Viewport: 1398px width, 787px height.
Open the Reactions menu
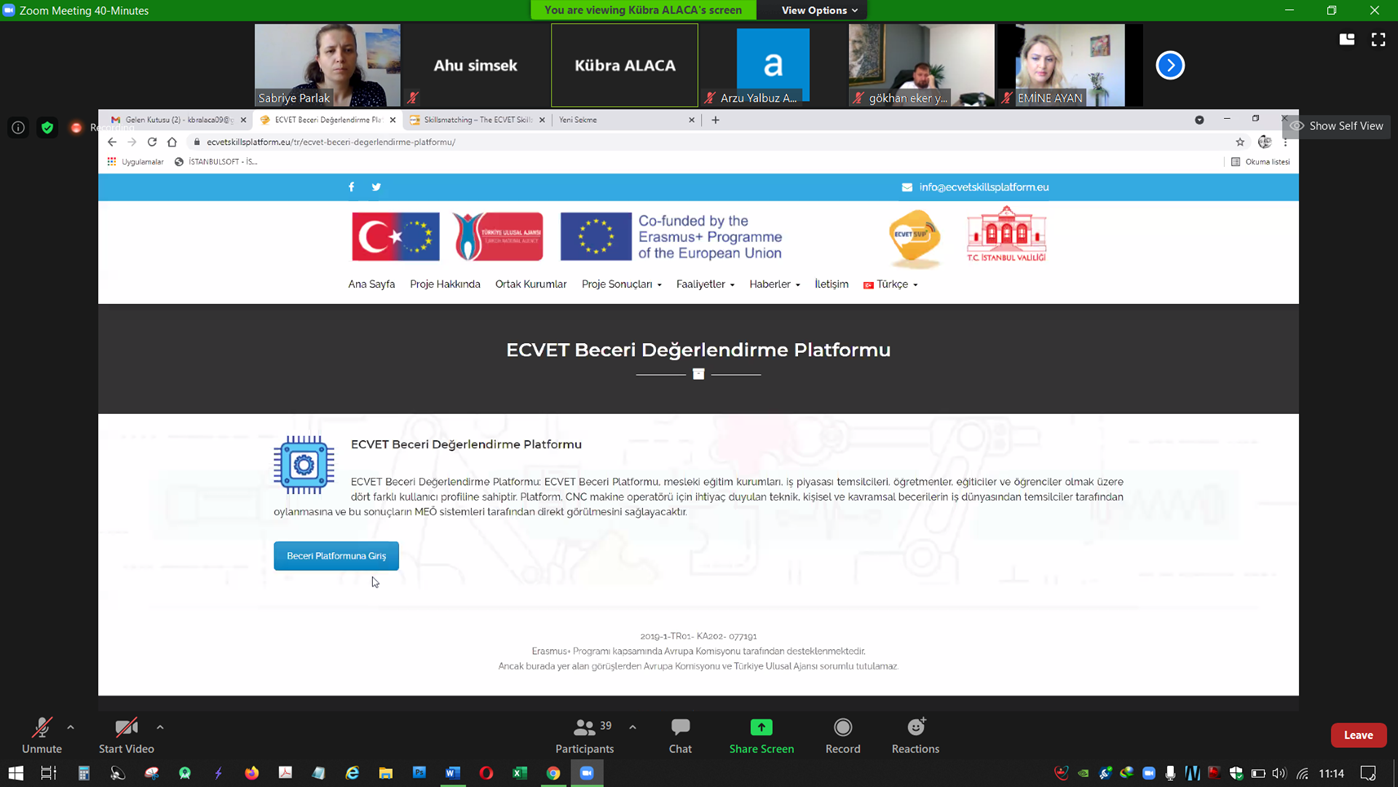915,735
